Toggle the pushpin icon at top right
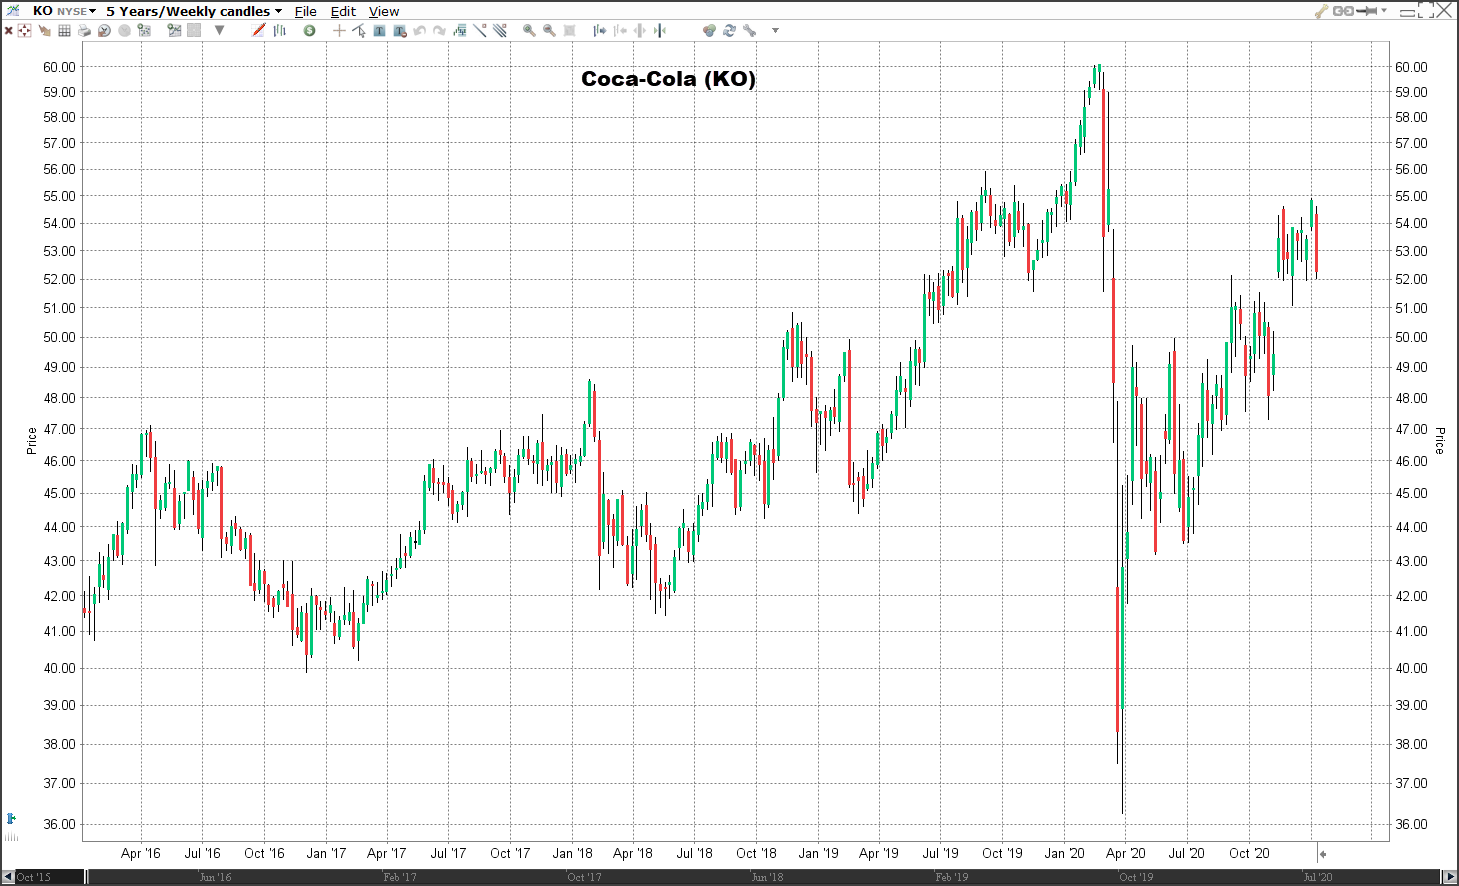The height and width of the screenshot is (886, 1459). [1367, 11]
